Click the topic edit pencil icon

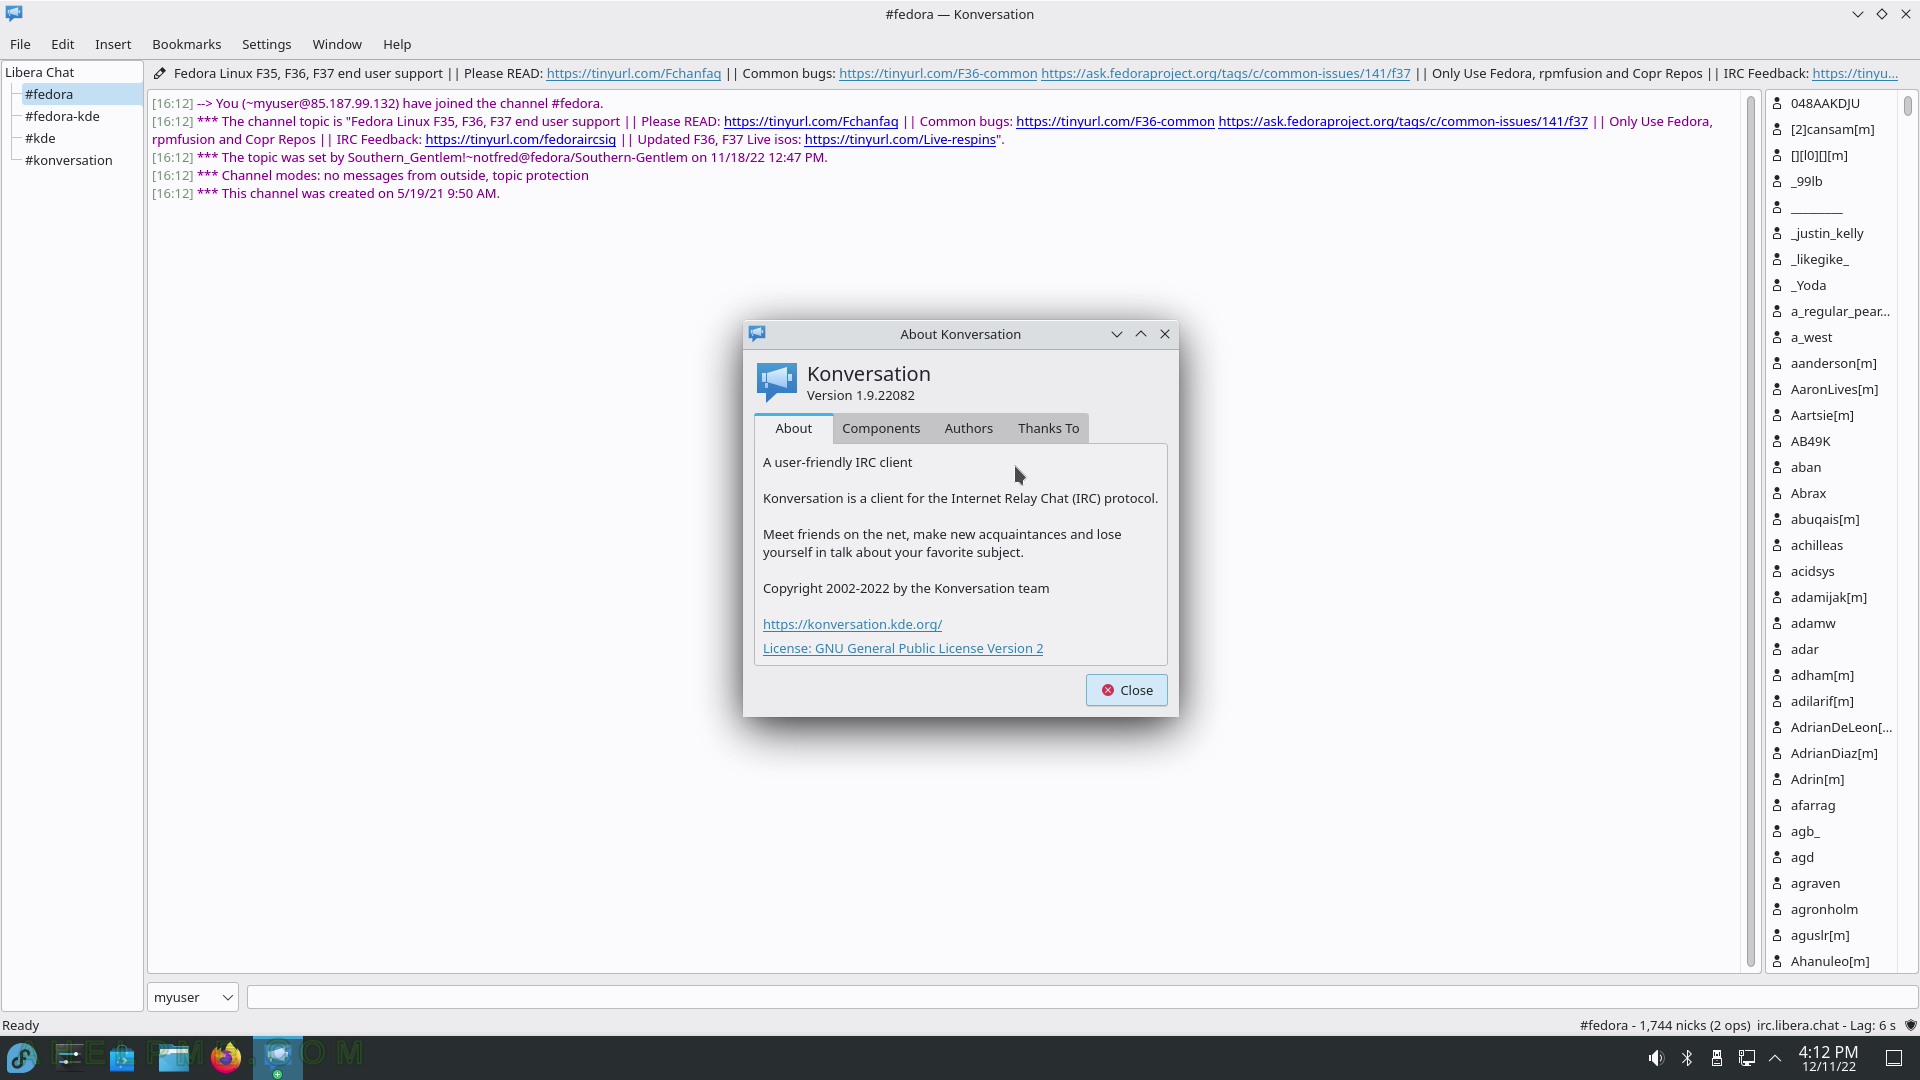(159, 73)
